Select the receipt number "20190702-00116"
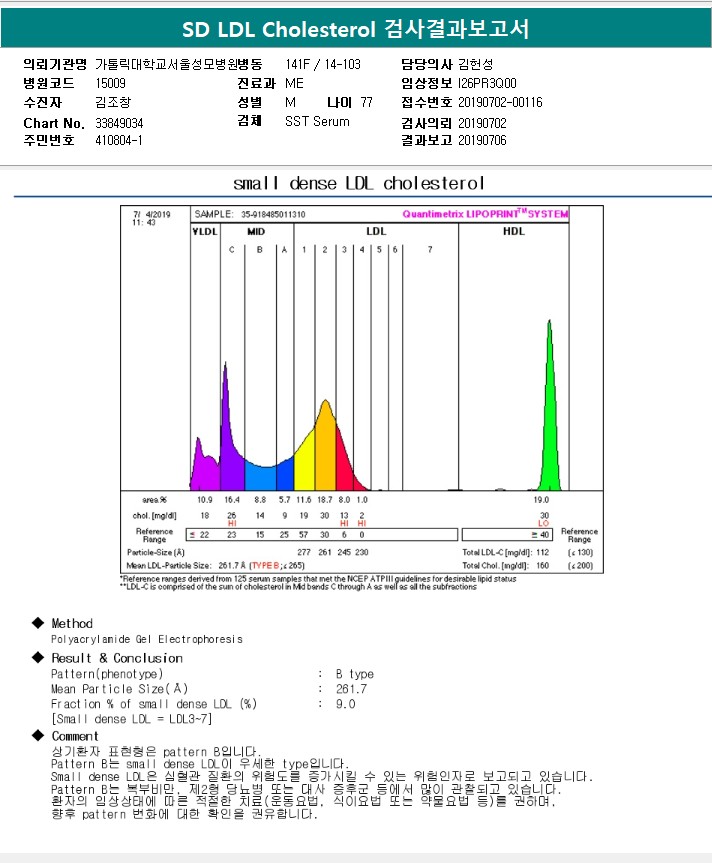The height and width of the screenshot is (863, 712). [x=500, y=102]
